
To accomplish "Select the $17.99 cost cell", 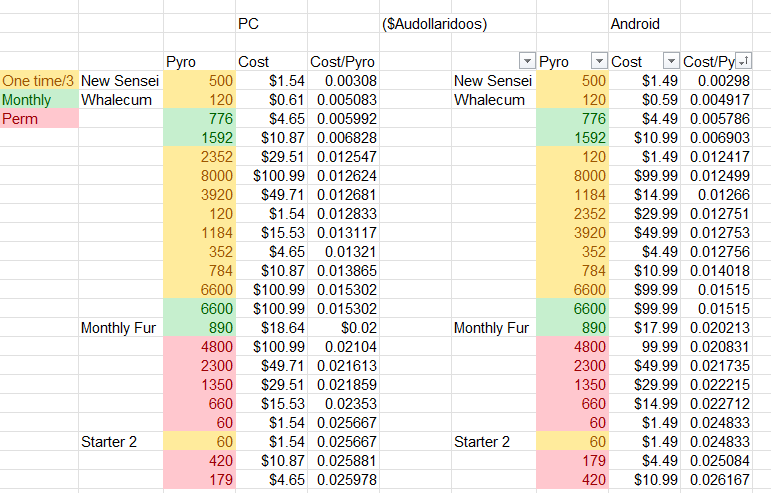I will point(644,328).
